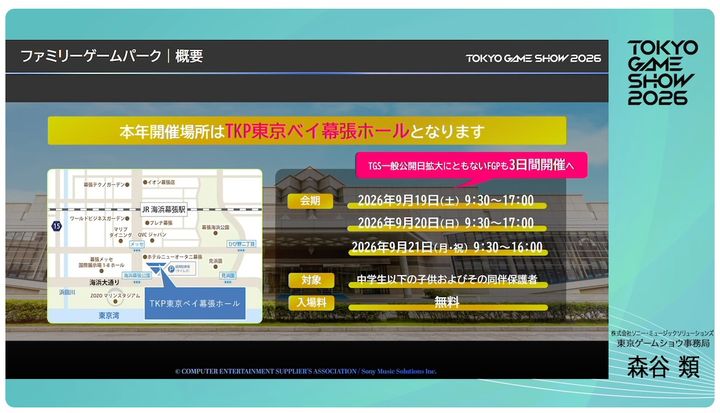The image size is (720, 413).
Task: Click the メッセ bus stop label on map
Action: pyautogui.click(x=137, y=244)
